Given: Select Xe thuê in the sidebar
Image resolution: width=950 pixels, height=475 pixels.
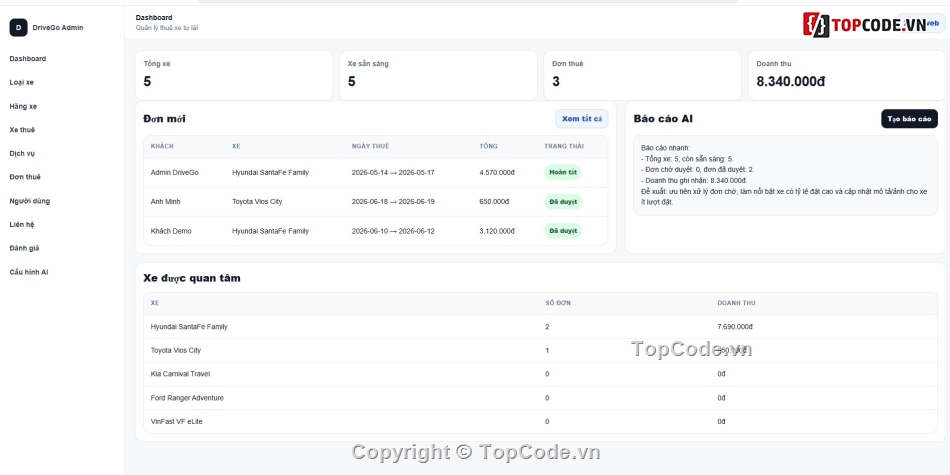Looking at the screenshot, I should click(x=22, y=130).
